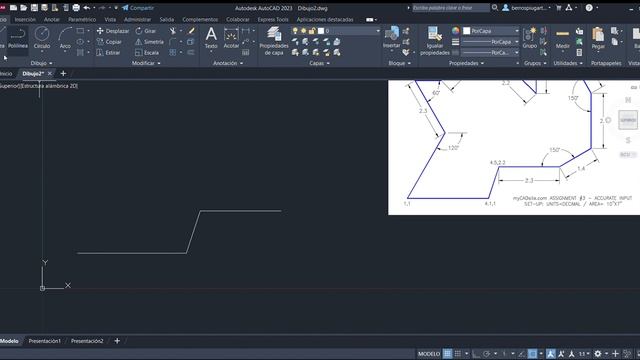Toggle object snap in status bar
This screenshot has width=640, height=360.
pyautogui.click(x=532, y=353)
